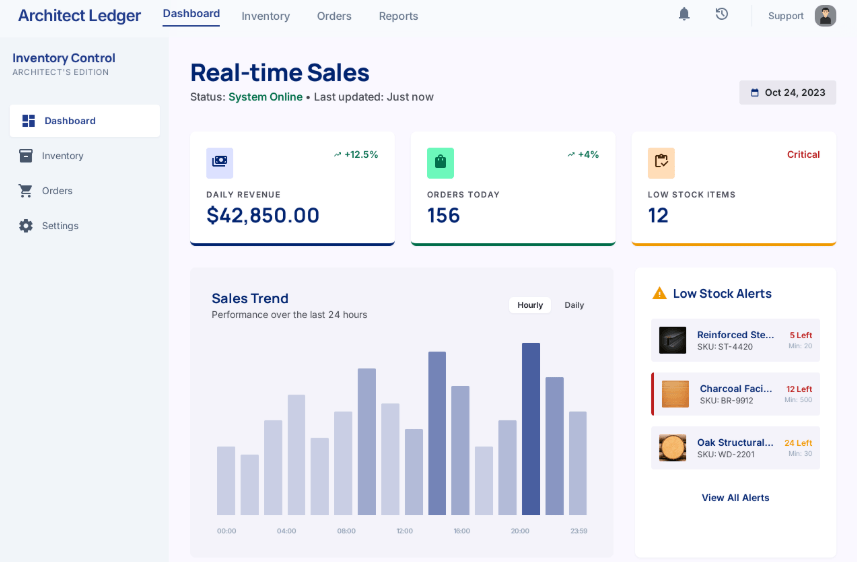Screen dimensions: 857x562
Task: Select the Oak Structural alert item
Action: 735,448
